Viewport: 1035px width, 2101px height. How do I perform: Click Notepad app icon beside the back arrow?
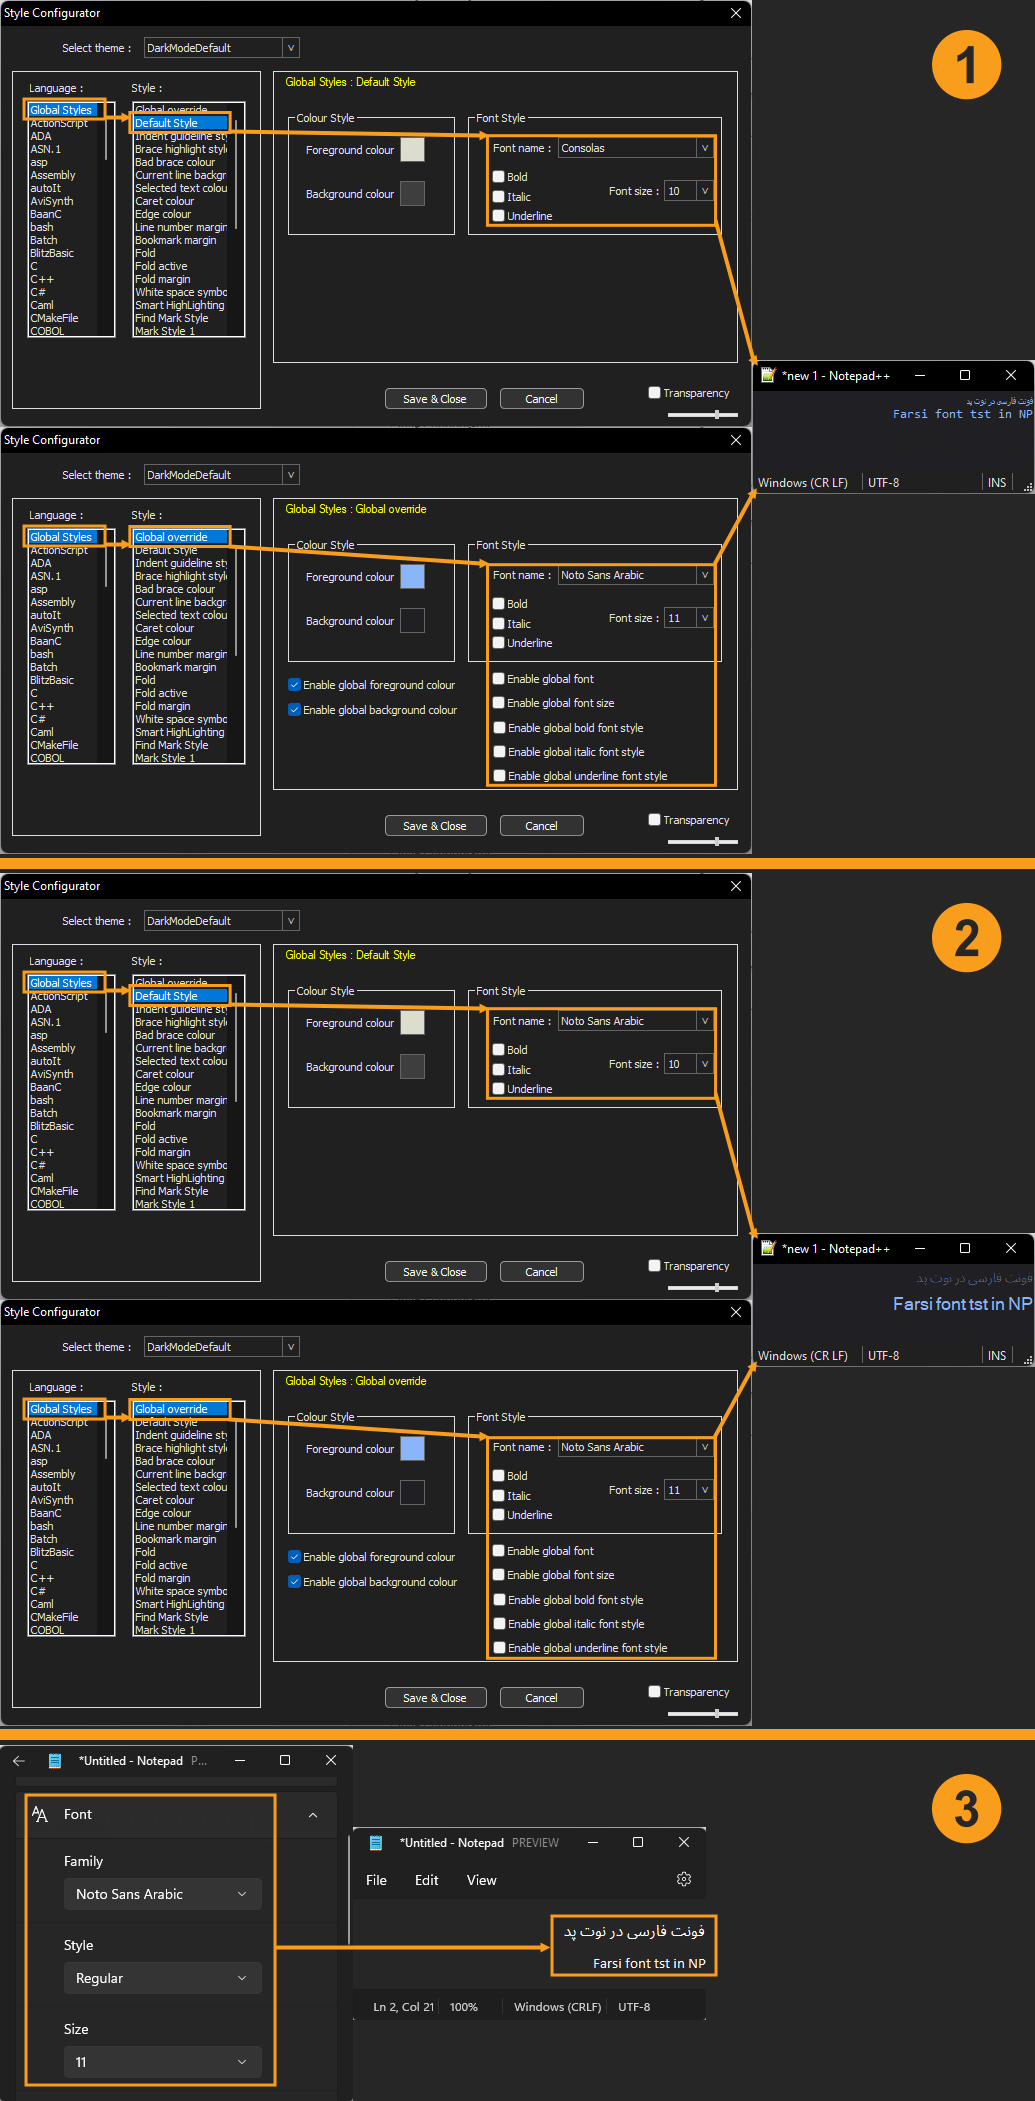(x=55, y=1761)
